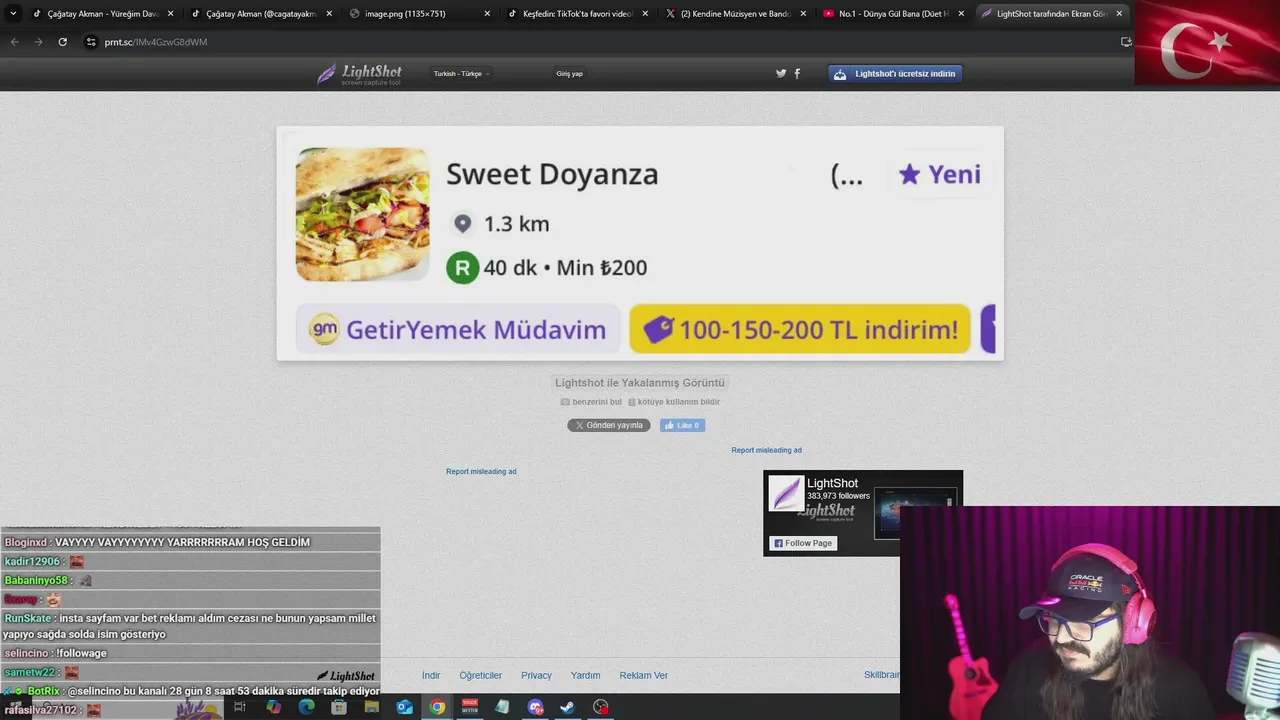Click Lightshot'ı ücretsiz indirin download button
The image size is (1280, 720).
click(x=895, y=73)
